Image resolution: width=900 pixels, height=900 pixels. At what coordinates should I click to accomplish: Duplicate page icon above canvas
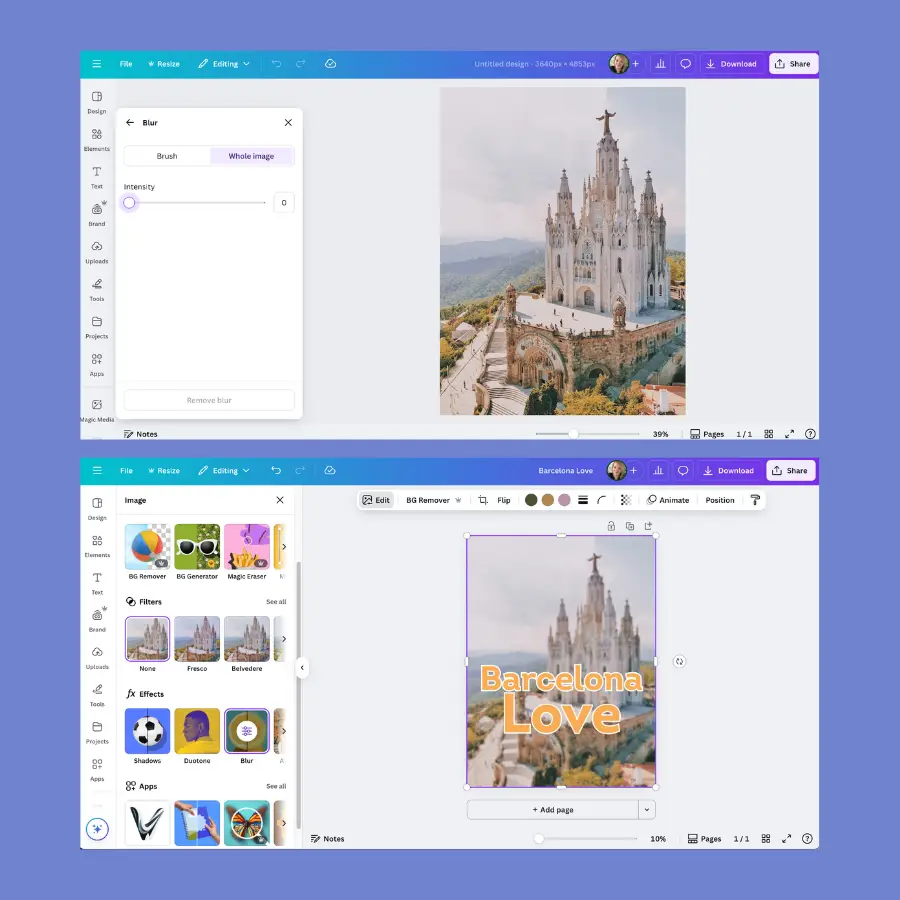630,526
